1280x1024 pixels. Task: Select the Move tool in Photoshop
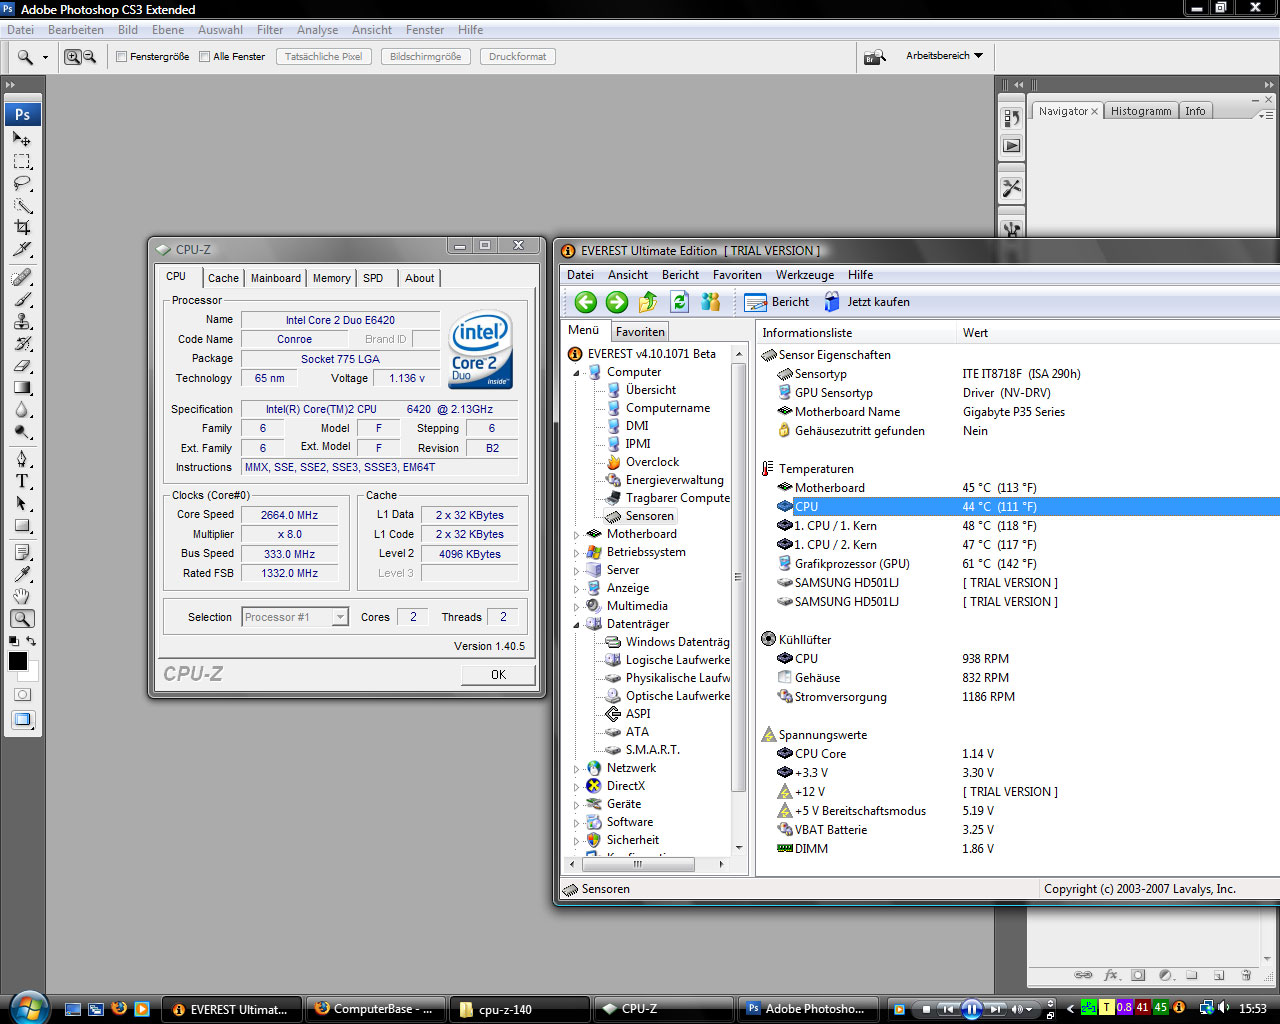pos(22,139)
